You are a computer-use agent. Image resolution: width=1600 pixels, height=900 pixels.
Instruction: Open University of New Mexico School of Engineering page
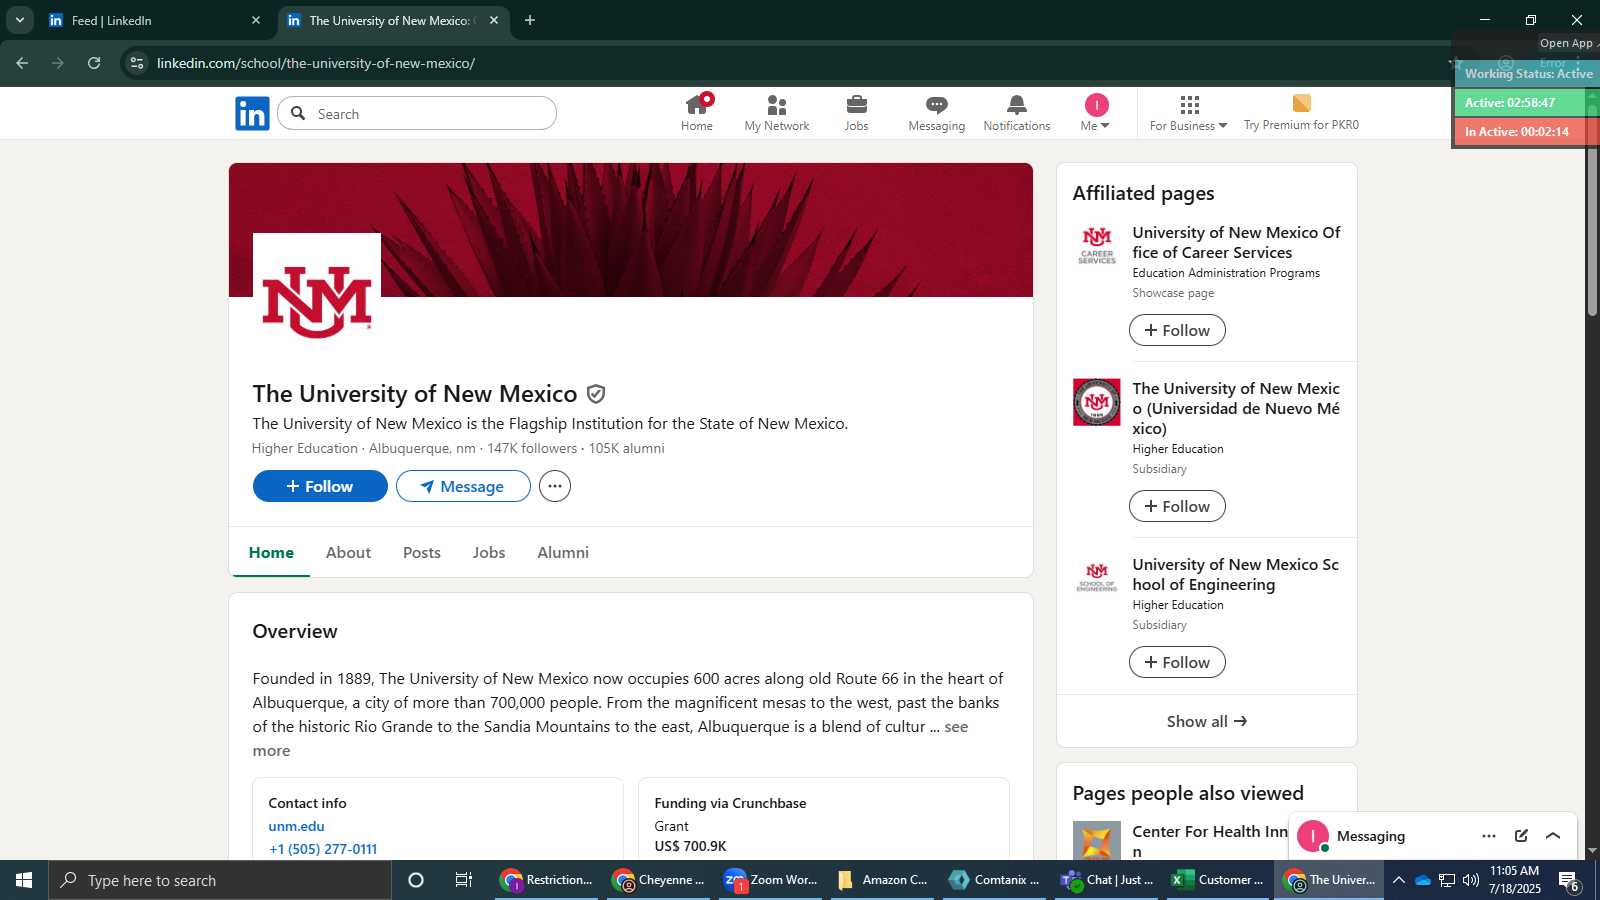click(1235, 574)
